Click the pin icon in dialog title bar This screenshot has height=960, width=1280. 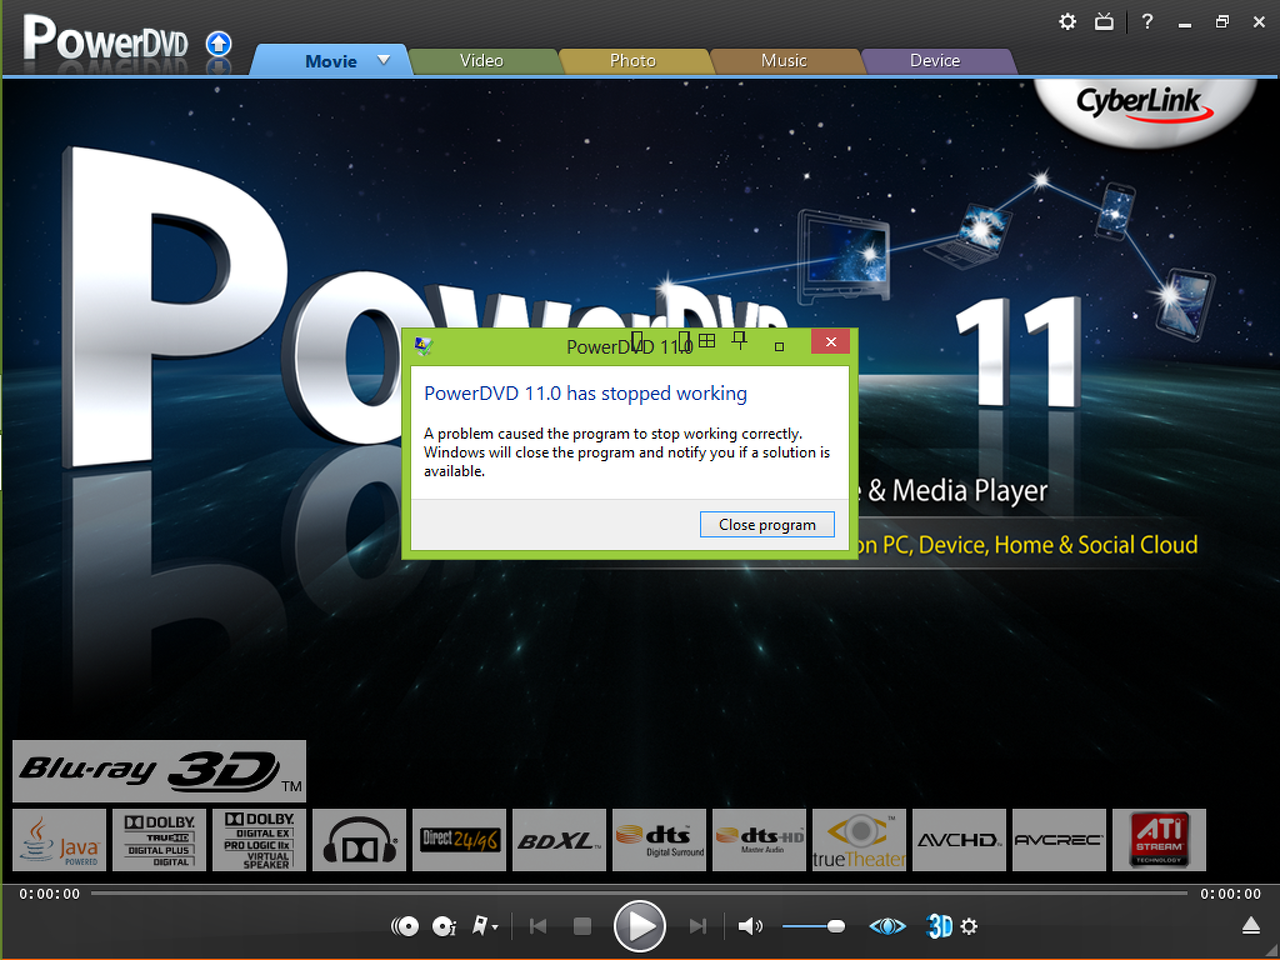pos(739,341)
